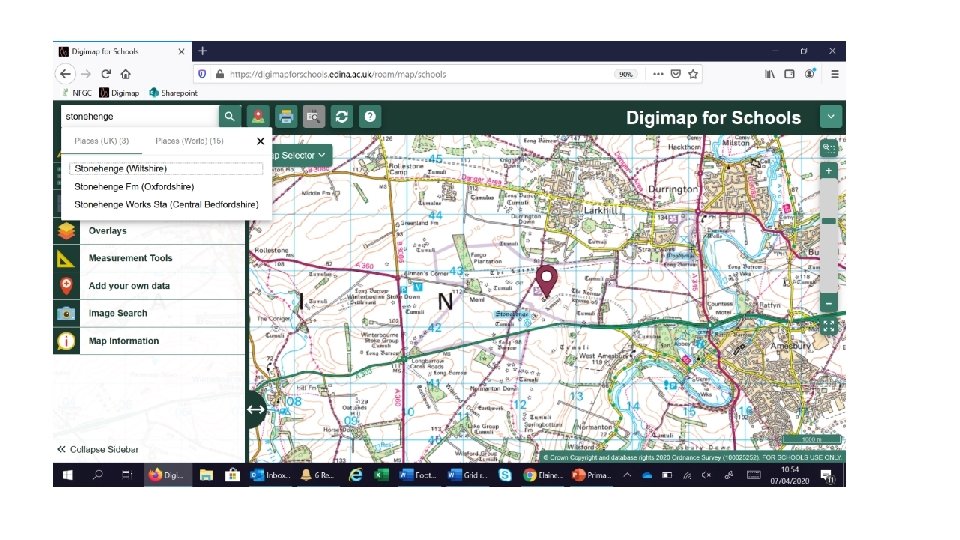Zoom out with the minus button
This screenshot has width=960, height=540.
pyautogui.click(x=828, y=303)
